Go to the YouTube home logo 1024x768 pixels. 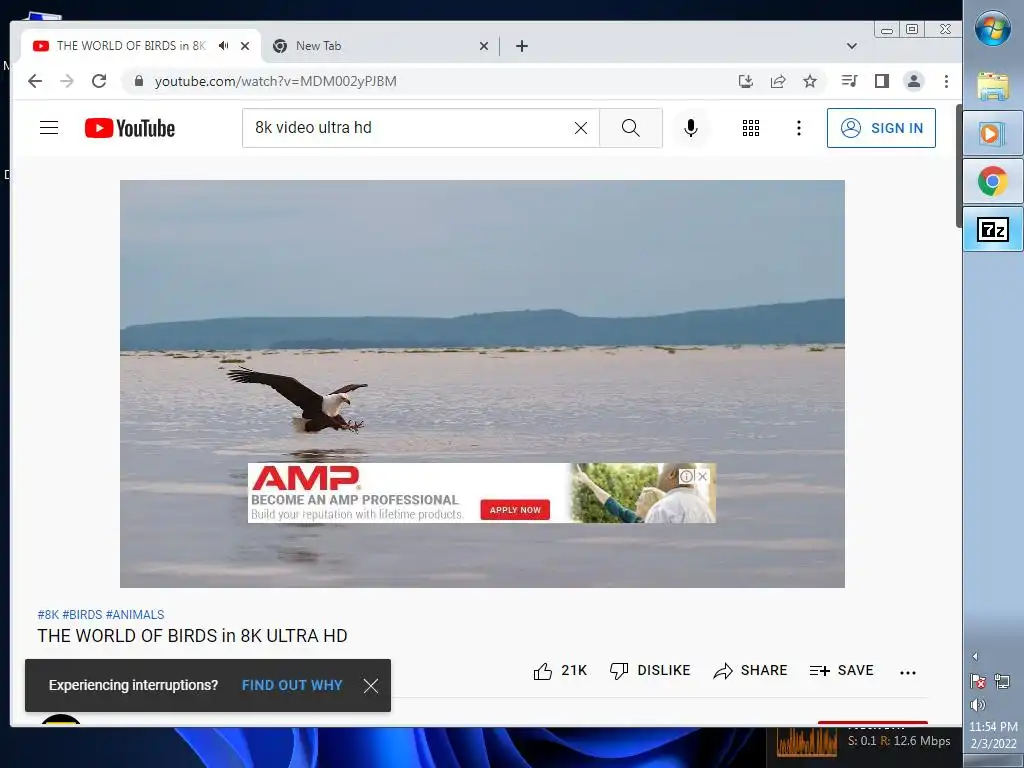point(130,128)
